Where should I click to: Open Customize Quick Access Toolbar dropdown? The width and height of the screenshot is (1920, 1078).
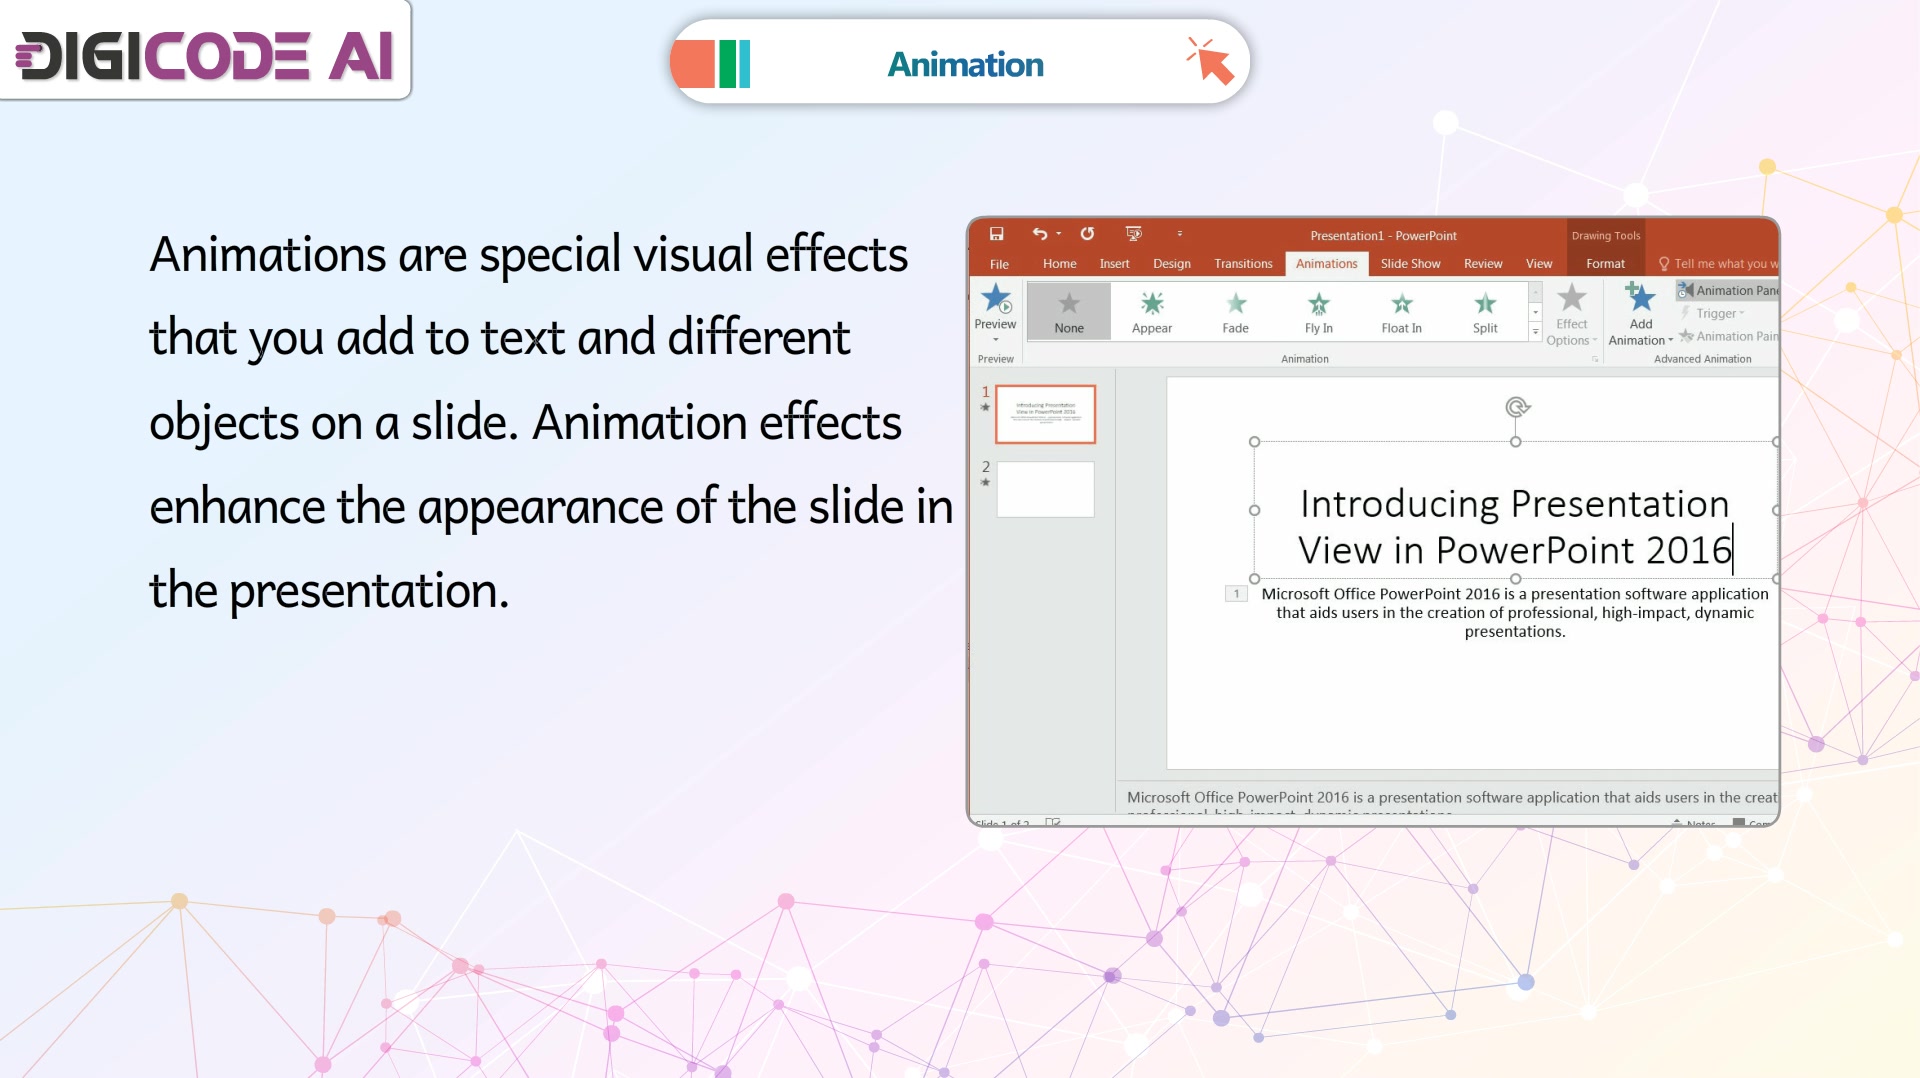pyautogui.click(x=1180, y=234)
